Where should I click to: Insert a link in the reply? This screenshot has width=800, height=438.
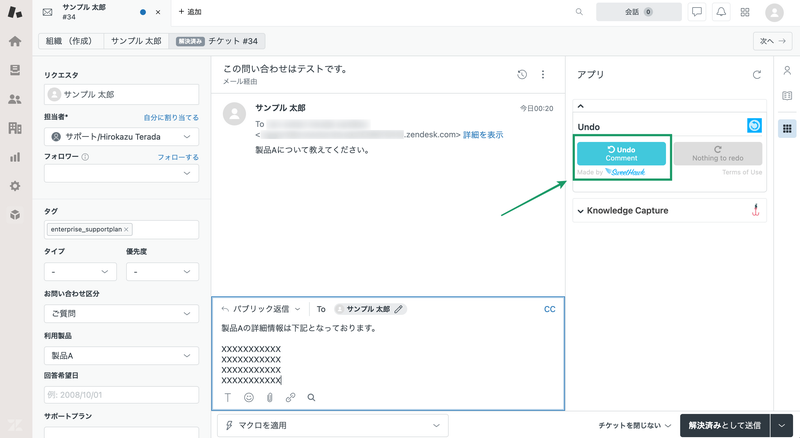(x=290, y=398)
